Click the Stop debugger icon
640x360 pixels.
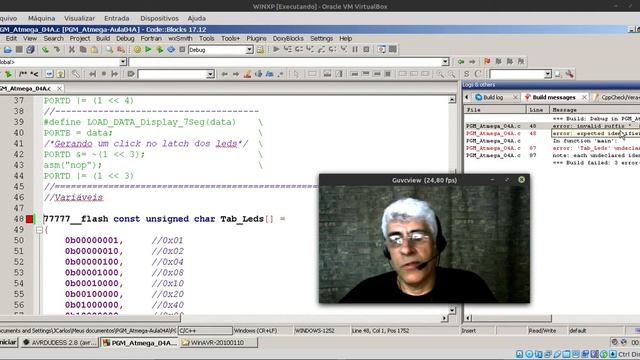pos(367,49)
